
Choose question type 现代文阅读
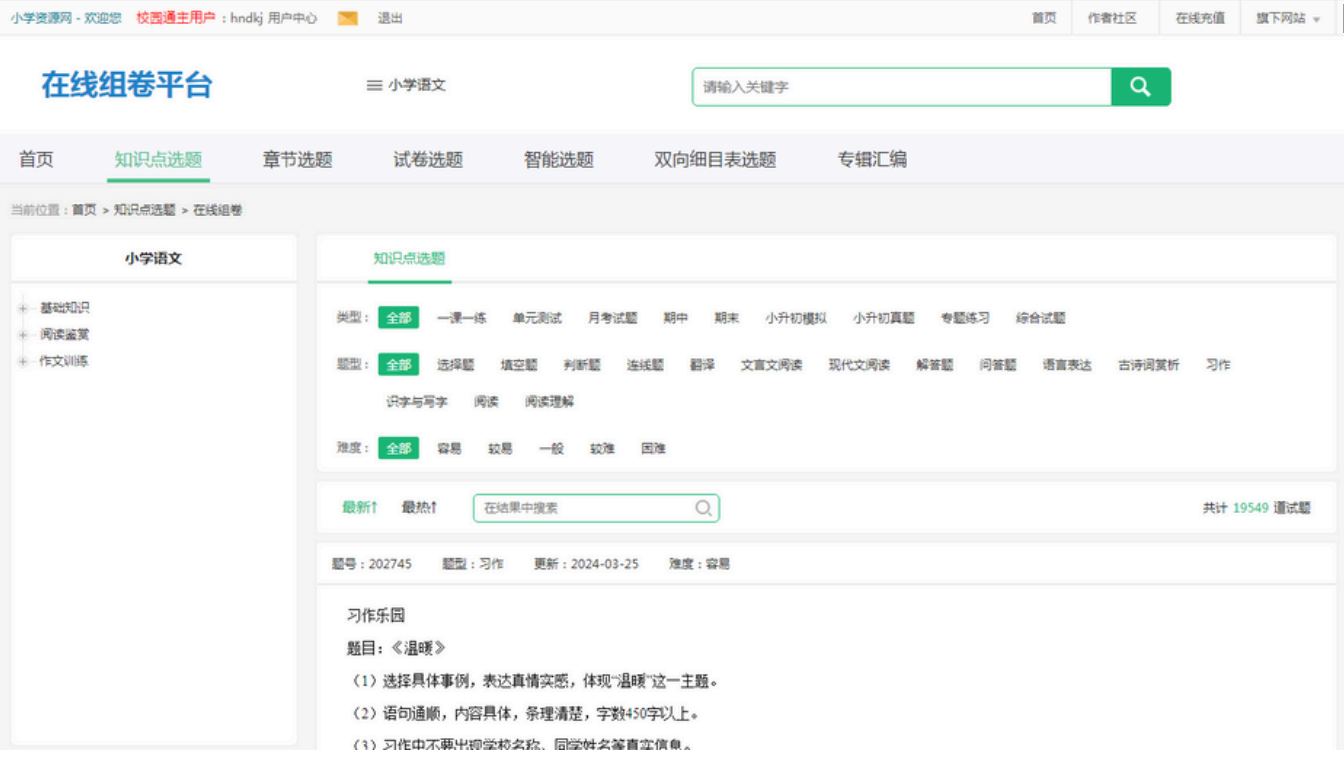coord(859,365)
